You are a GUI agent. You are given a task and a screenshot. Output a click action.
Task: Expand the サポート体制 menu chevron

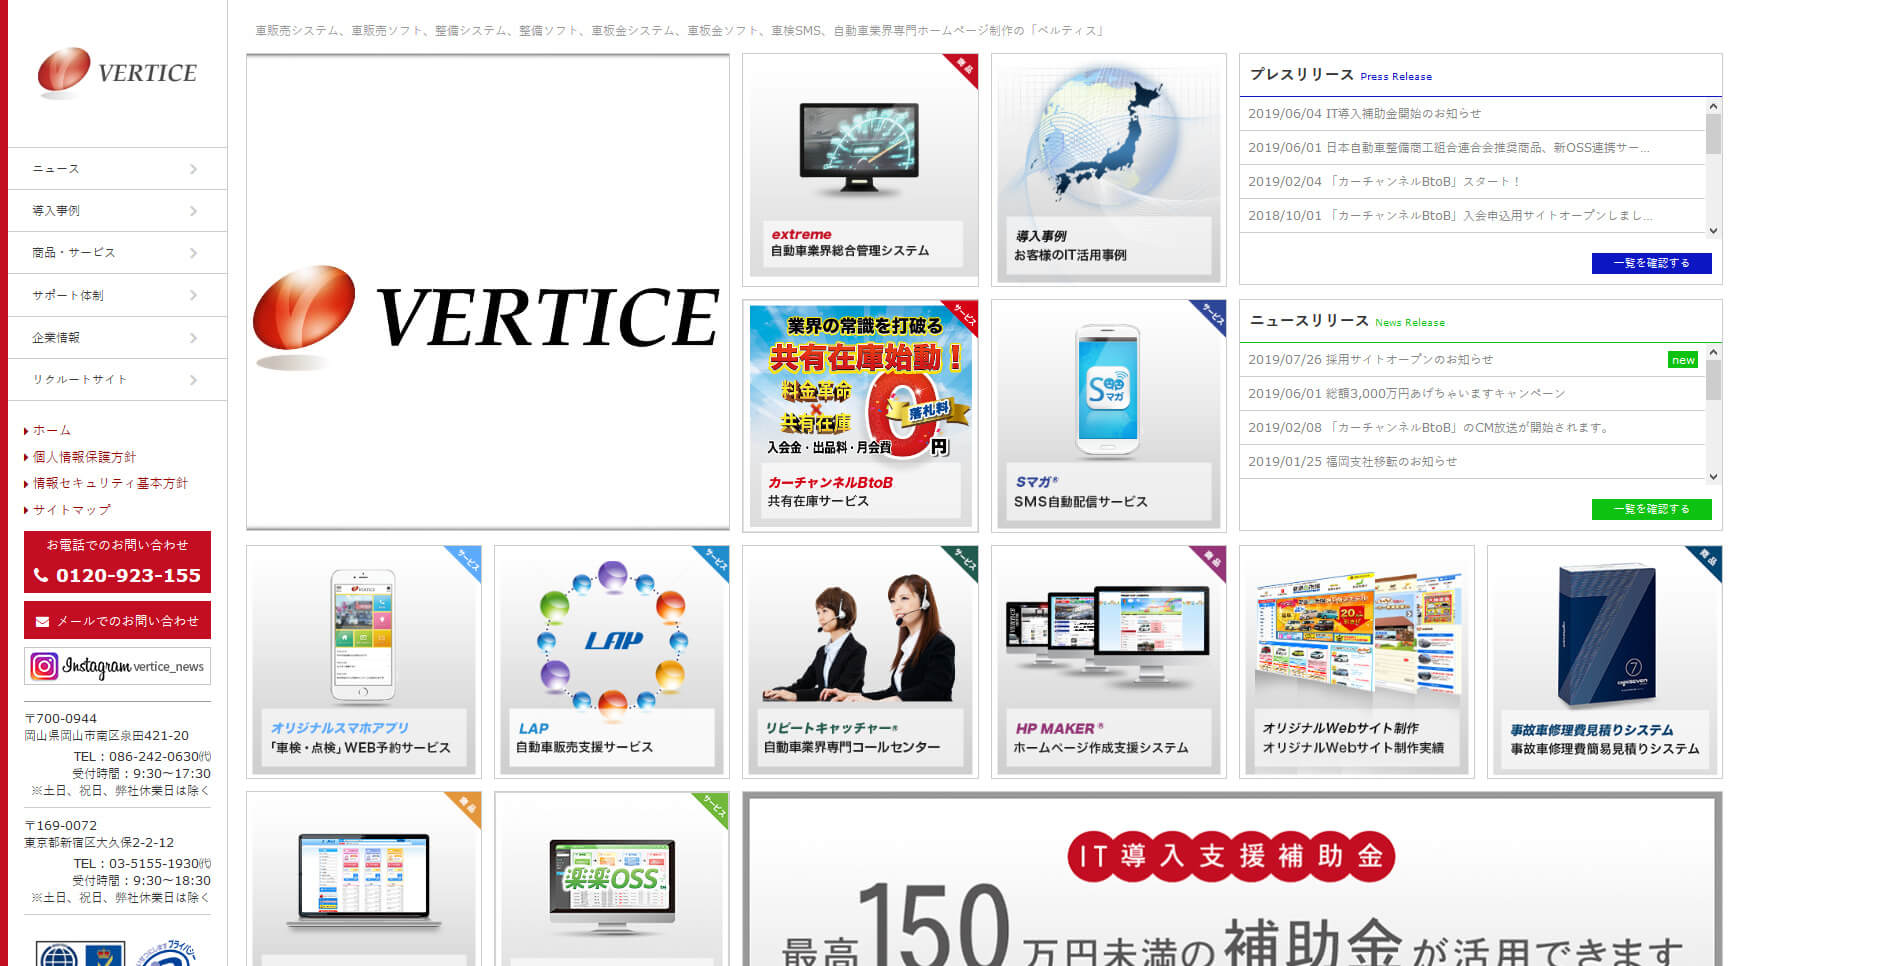coord(193,295)
